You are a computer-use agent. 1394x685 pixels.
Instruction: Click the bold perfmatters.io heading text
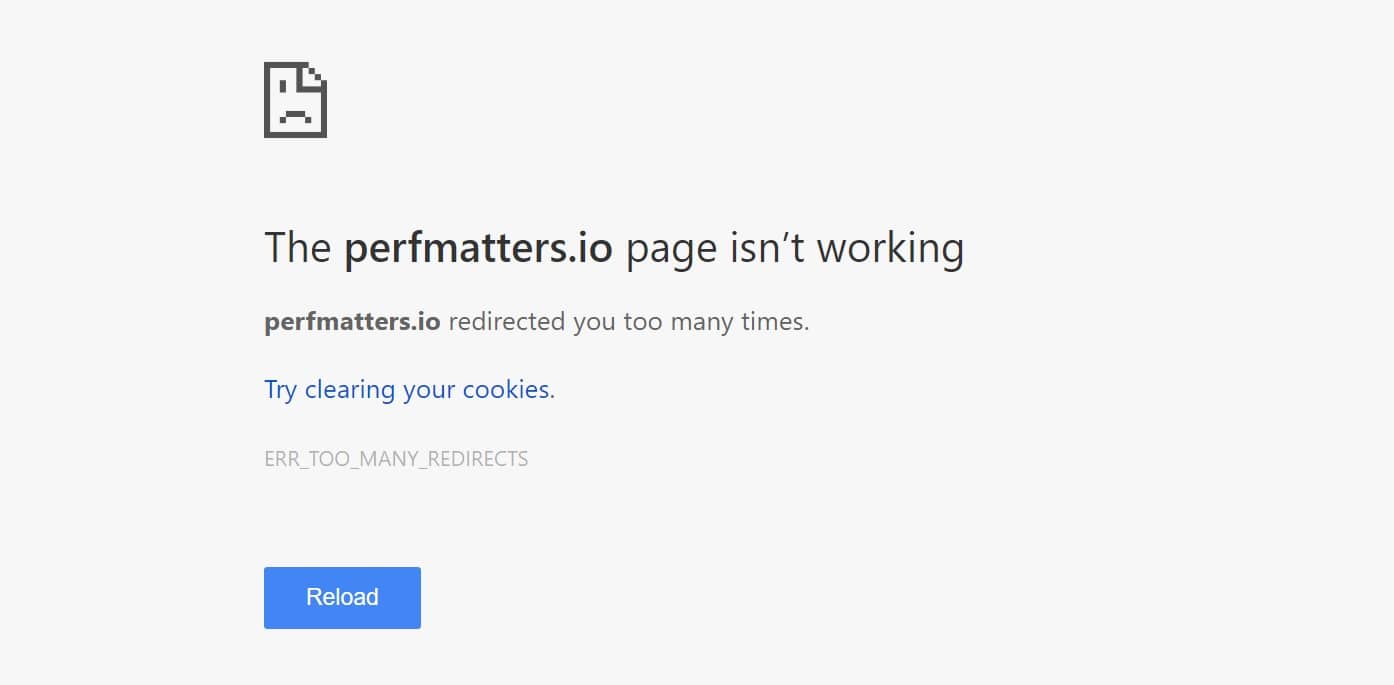[x=478, y=247]
